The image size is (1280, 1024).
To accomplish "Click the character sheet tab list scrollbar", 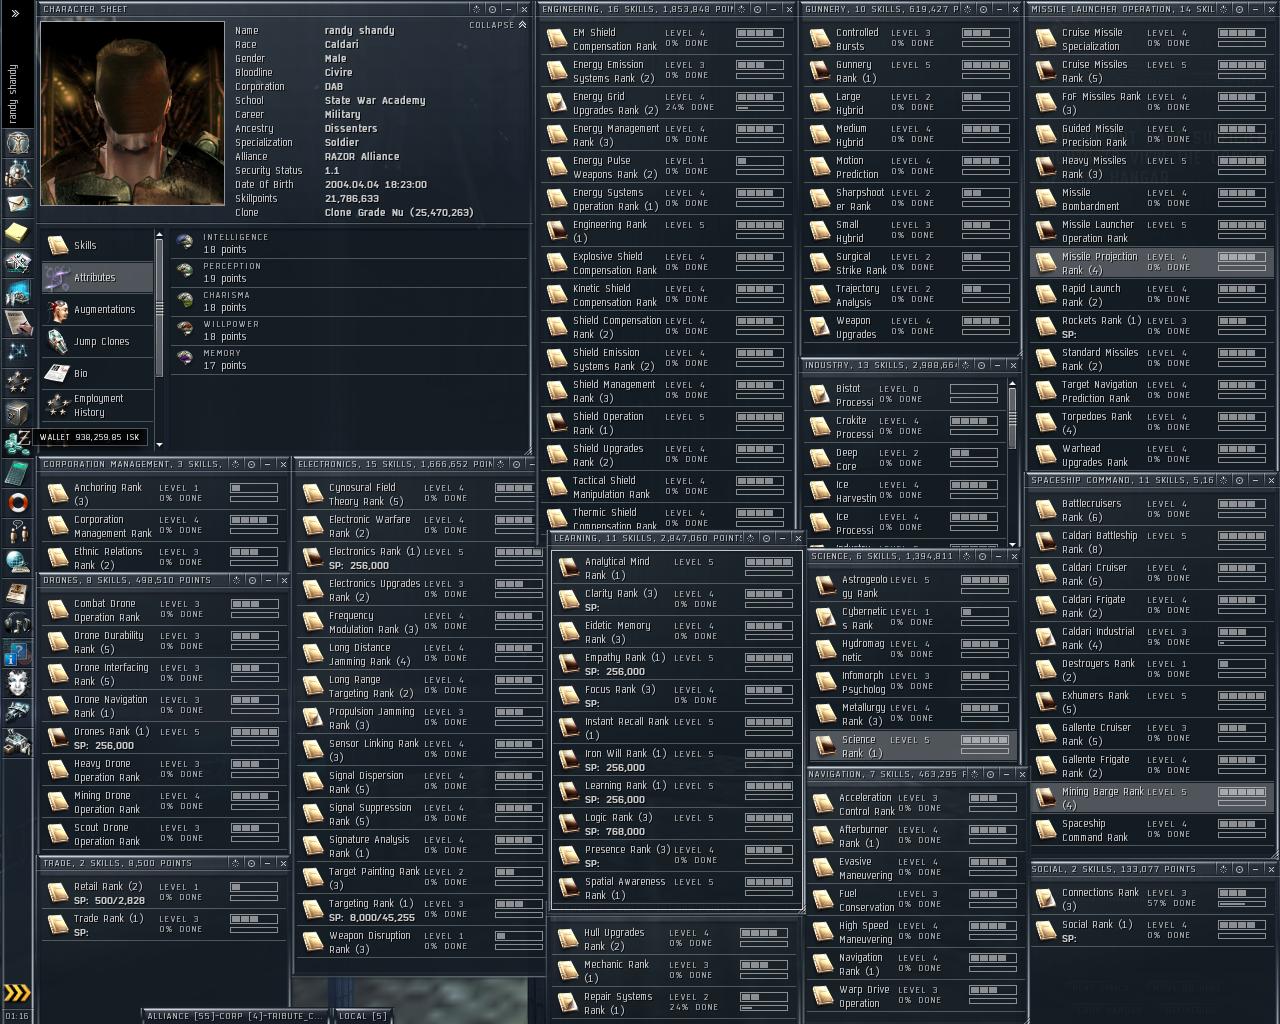I will click(158, 310).
